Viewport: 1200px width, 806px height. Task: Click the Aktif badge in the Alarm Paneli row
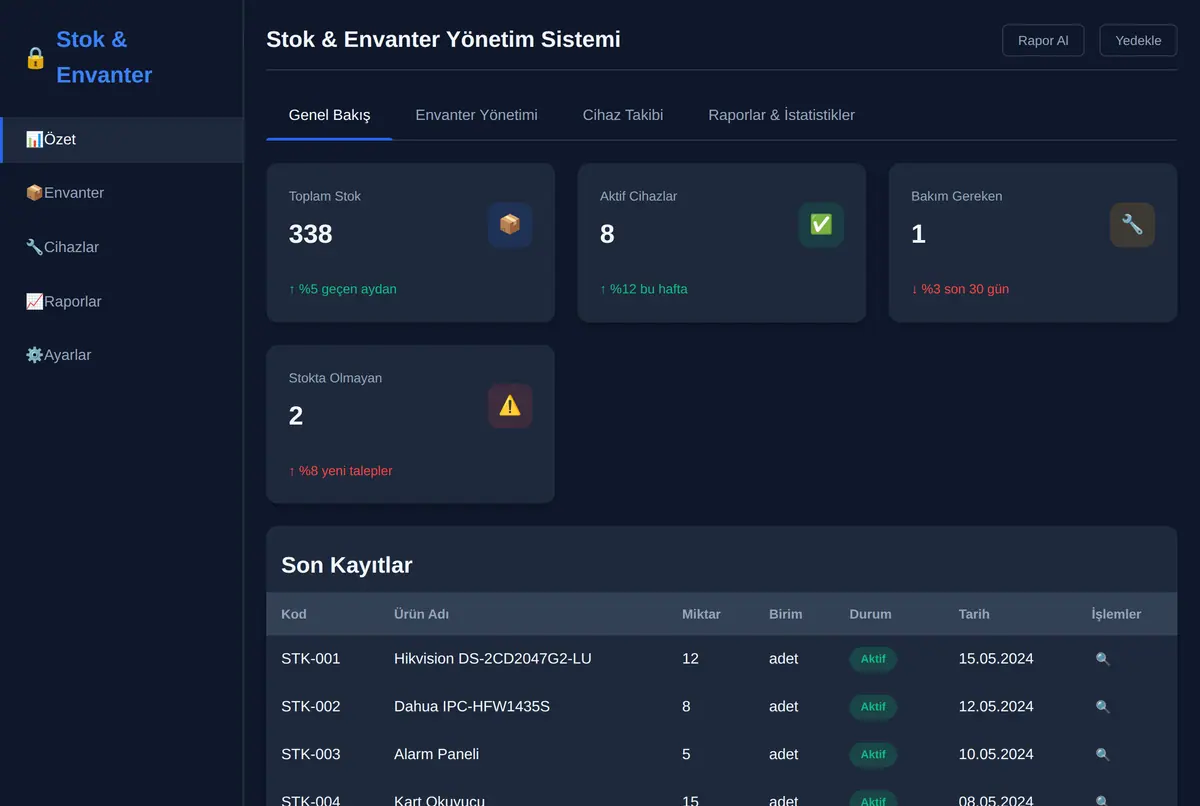(x=873, y=755)
